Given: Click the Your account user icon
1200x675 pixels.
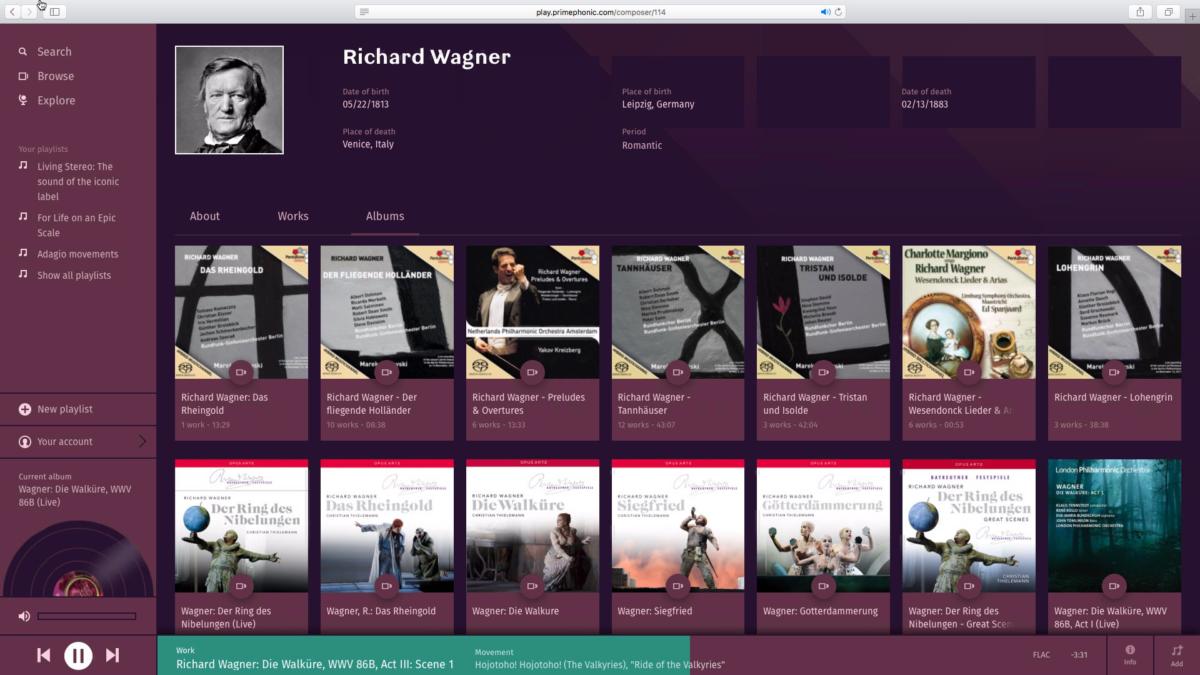Looking at the screenshot, I should click(25, 441).
